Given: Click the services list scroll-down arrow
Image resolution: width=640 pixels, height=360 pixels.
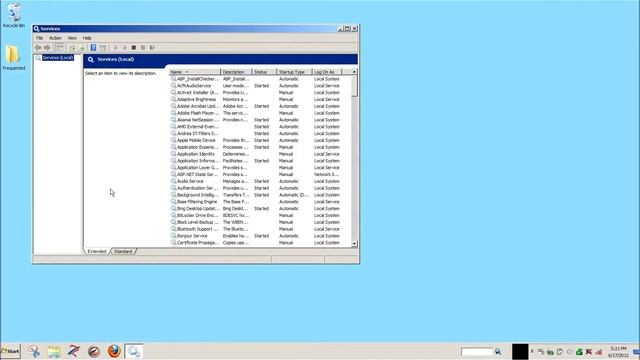Looking at the screenshot, I should 354,244.
